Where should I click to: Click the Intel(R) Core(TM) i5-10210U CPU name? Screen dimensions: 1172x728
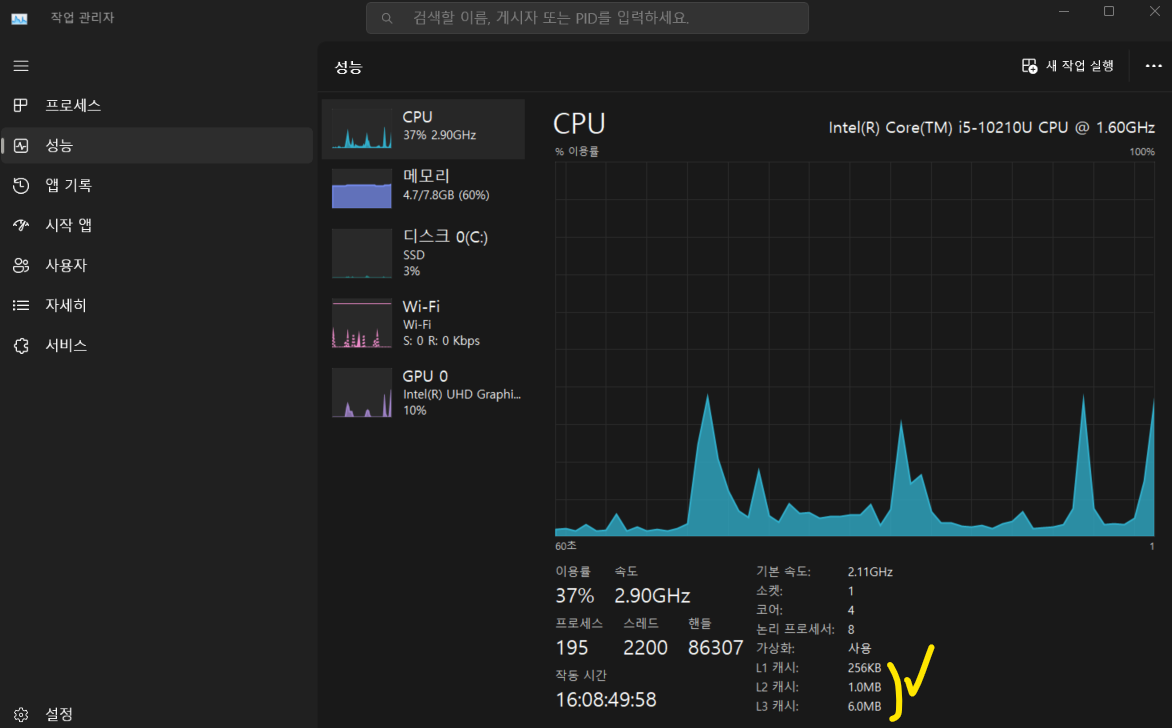[x=991, y=128]
